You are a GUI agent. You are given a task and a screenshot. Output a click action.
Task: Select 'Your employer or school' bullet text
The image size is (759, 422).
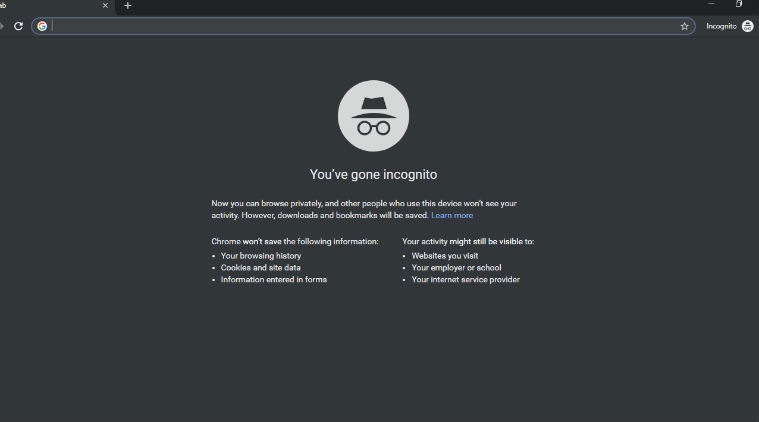coord(456,268)
